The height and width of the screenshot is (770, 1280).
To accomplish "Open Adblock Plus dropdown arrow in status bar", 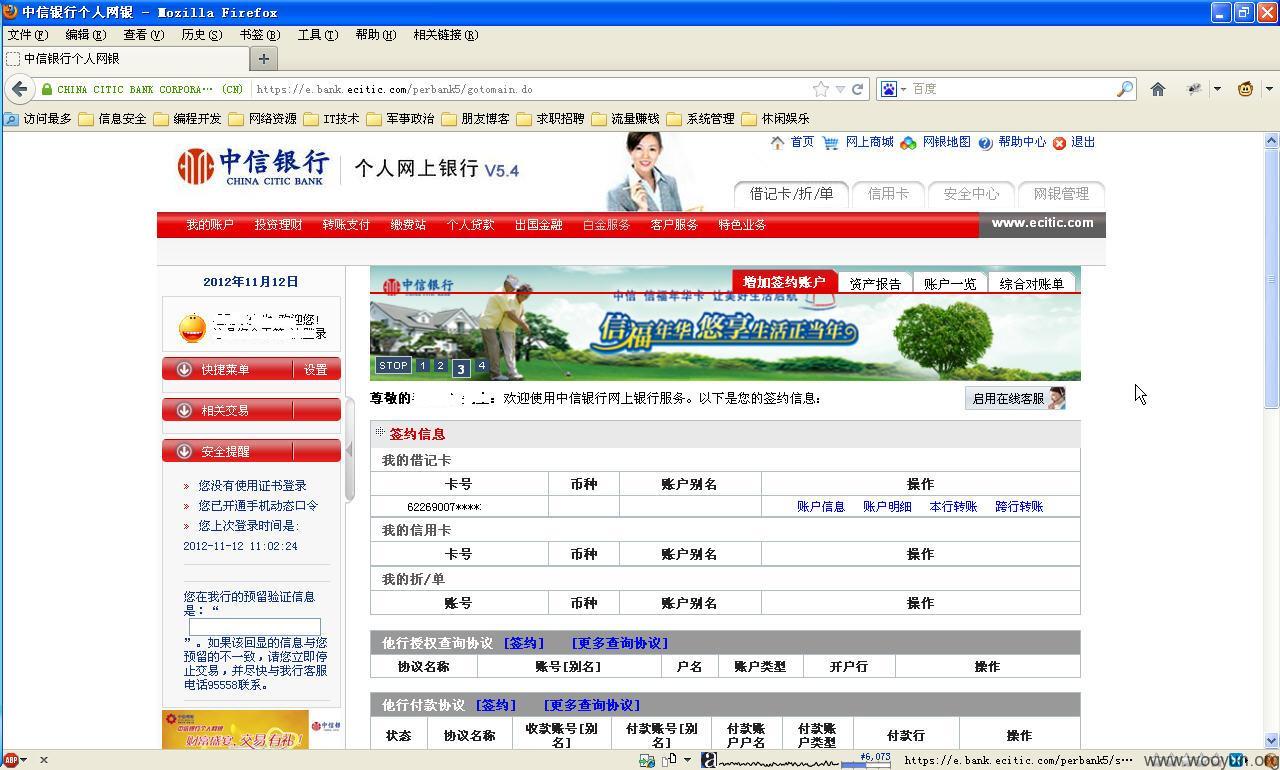I will point(23,760).
